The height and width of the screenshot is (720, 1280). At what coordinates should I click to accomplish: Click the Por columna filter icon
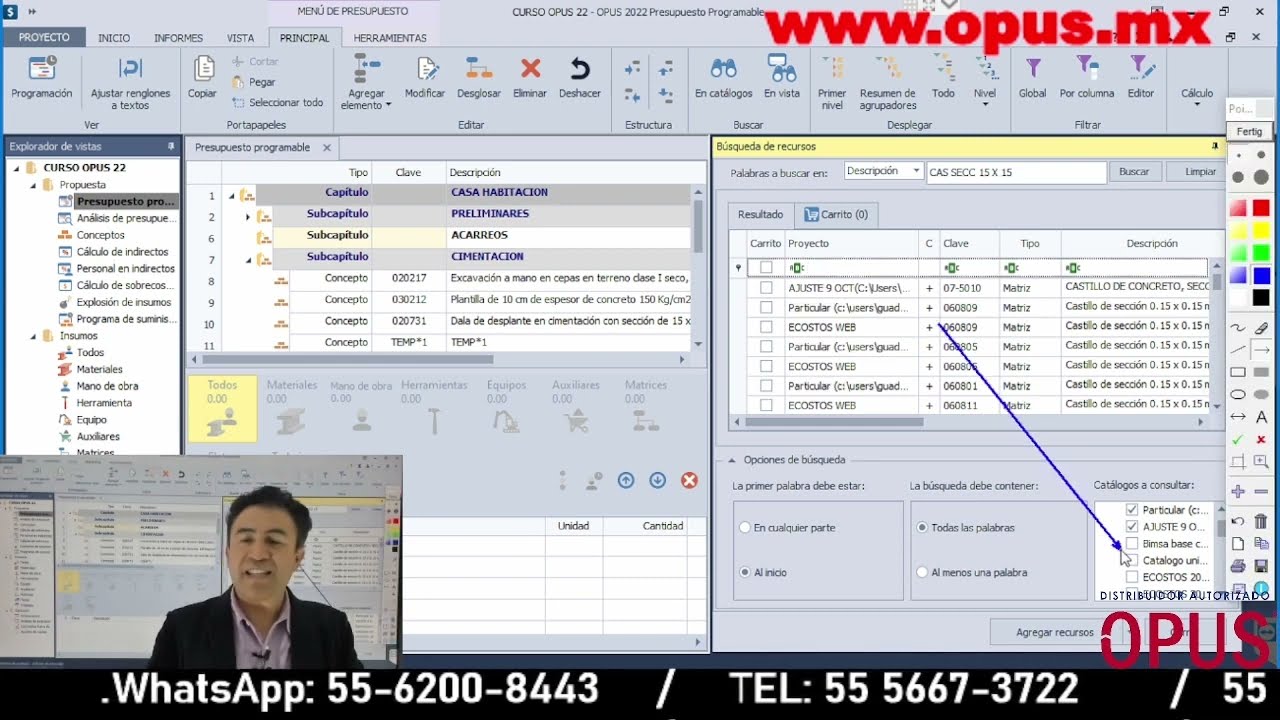click(1087, 69)
